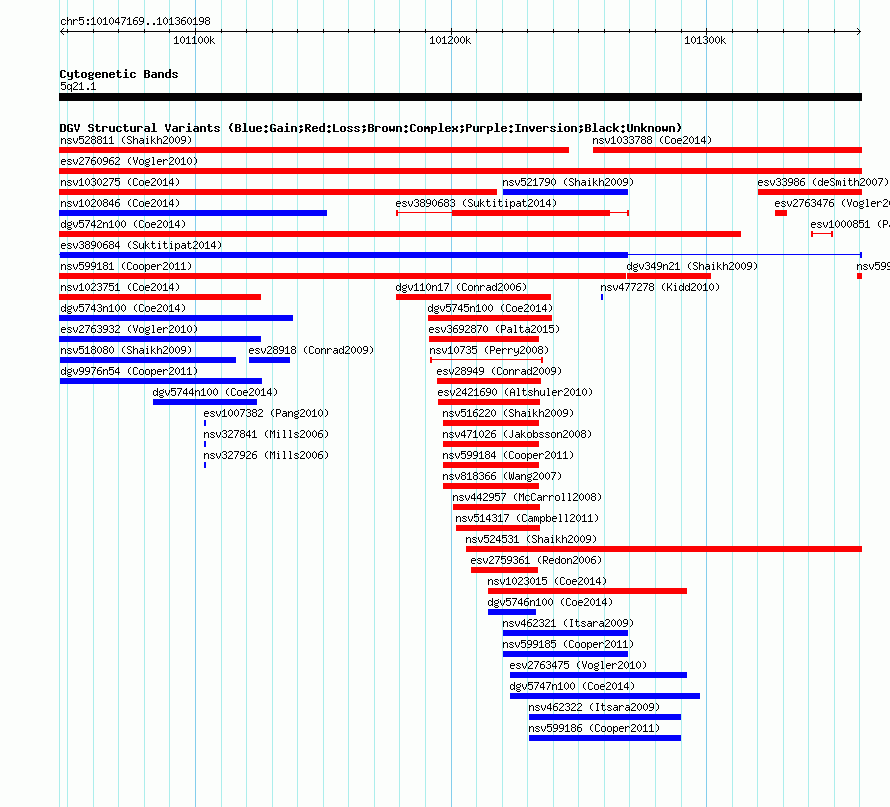Click the 101100k ruler tick label
This screenshot has height=807, width=890.
coord(194,40)
